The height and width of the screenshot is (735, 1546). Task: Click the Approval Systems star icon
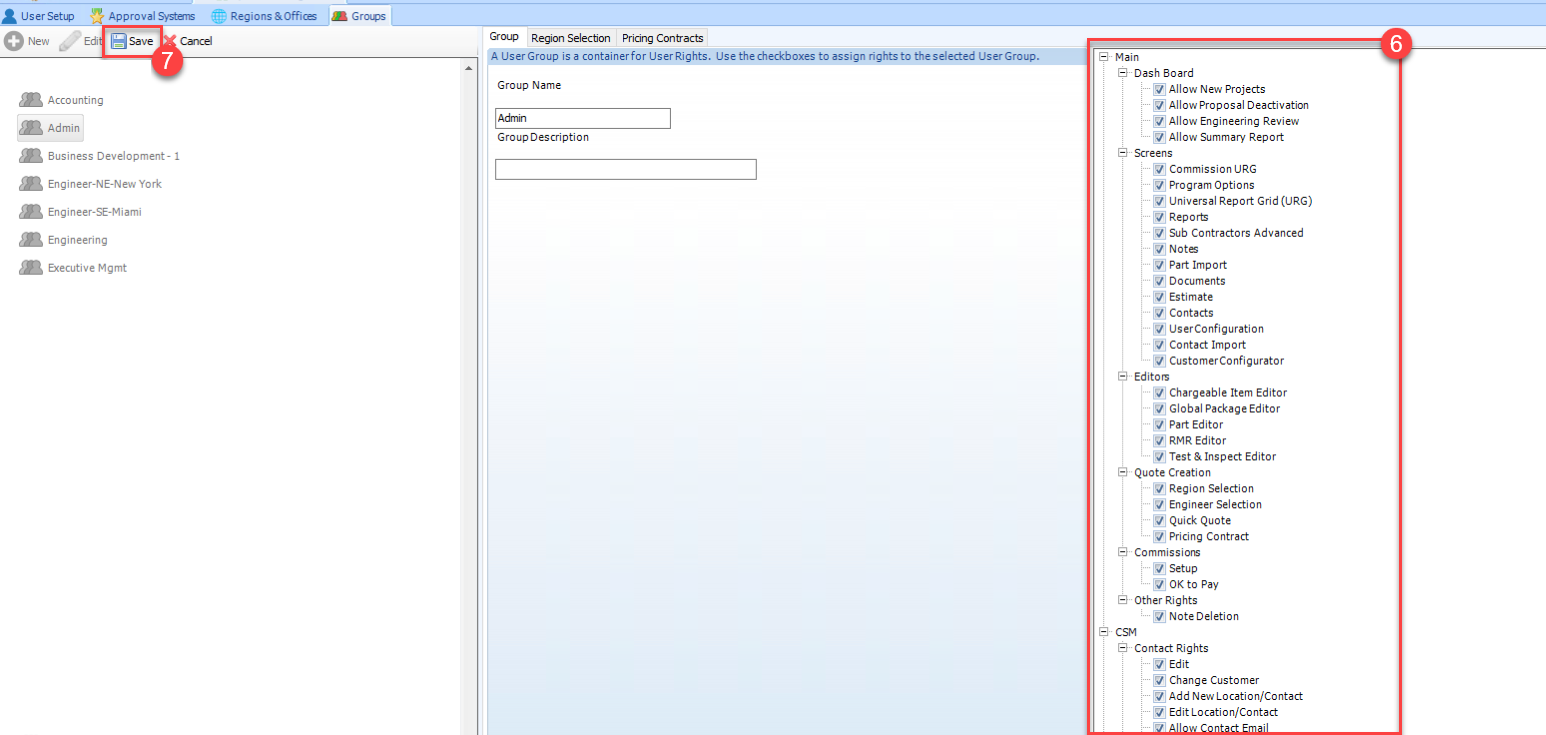(x=97, y=16)
